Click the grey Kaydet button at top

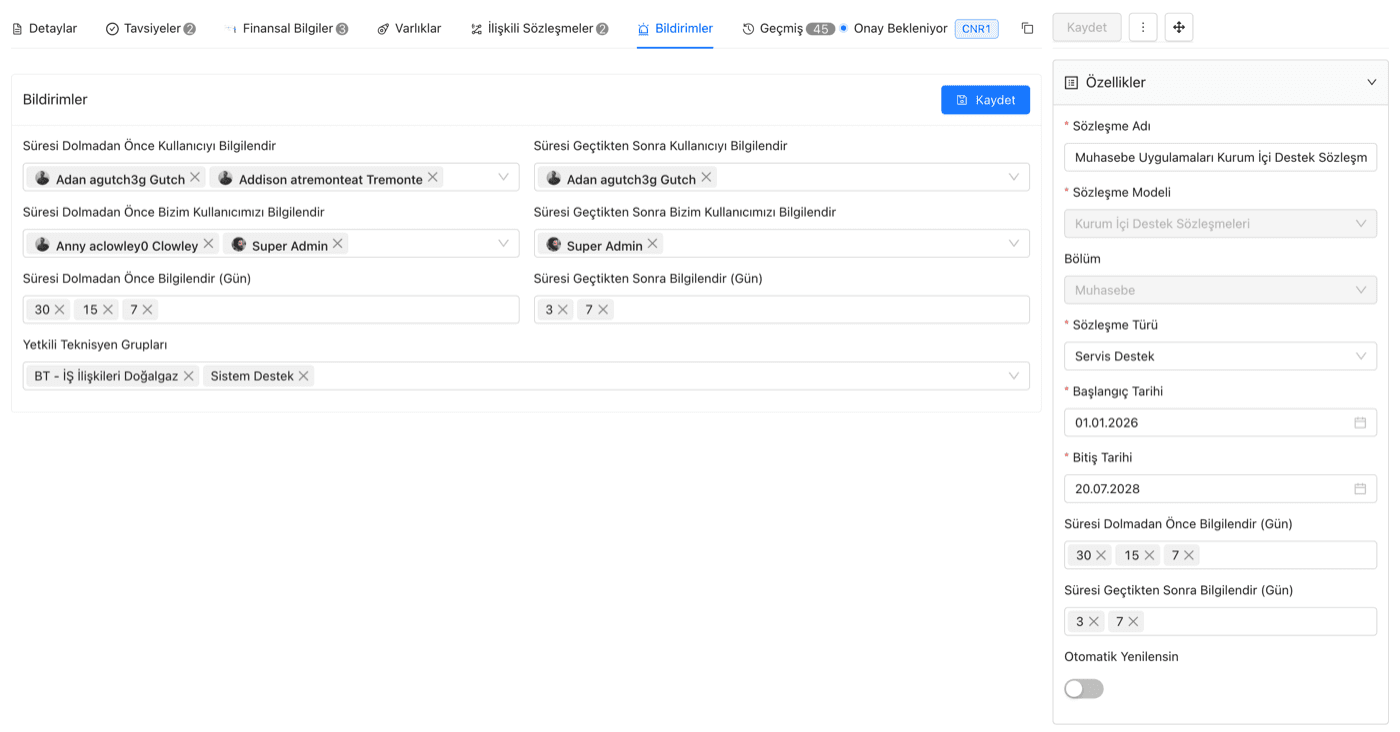click(1087, 28)
